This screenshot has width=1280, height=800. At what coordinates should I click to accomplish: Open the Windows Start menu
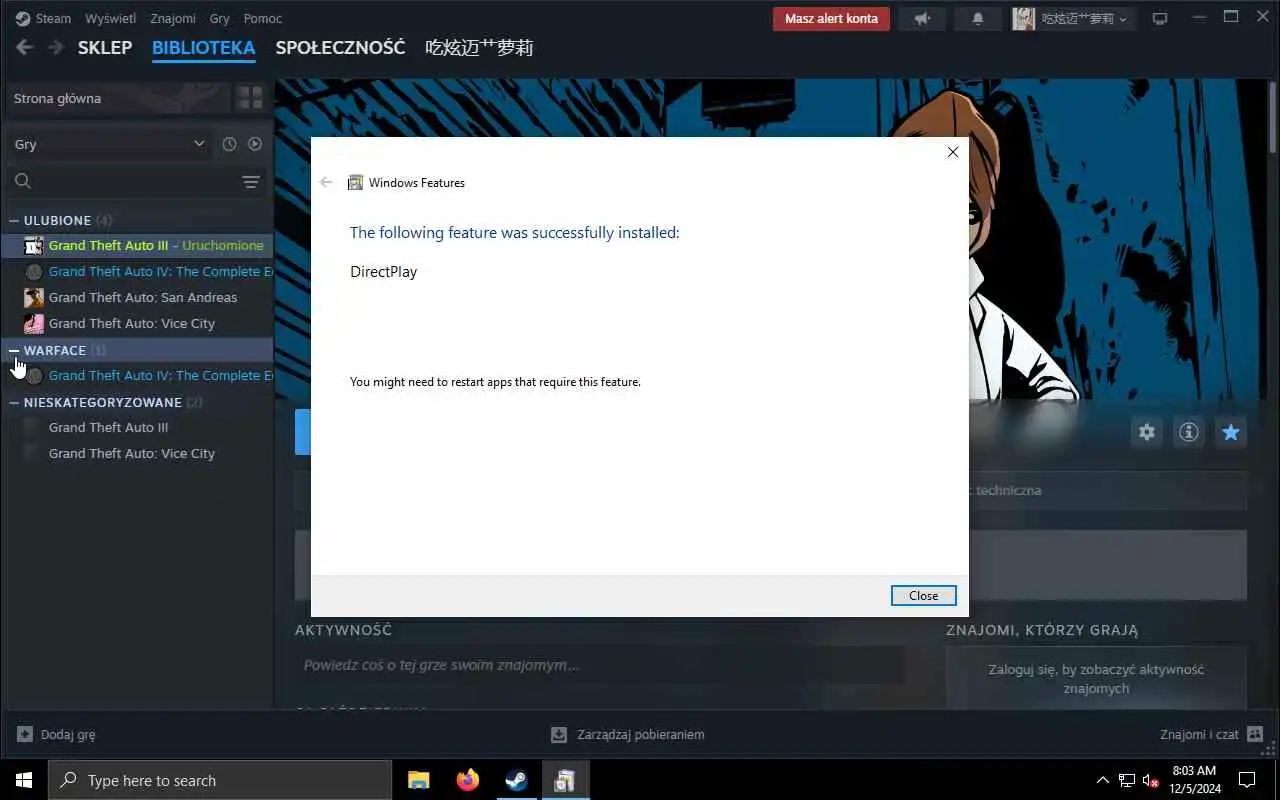[24, 780]
